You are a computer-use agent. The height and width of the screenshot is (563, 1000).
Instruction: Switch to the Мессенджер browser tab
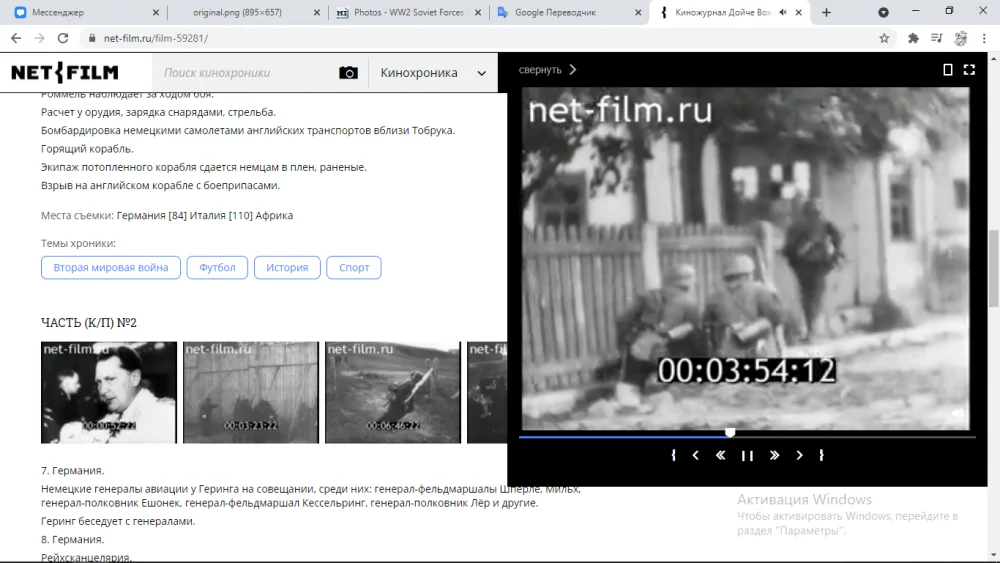coord(75,12)
